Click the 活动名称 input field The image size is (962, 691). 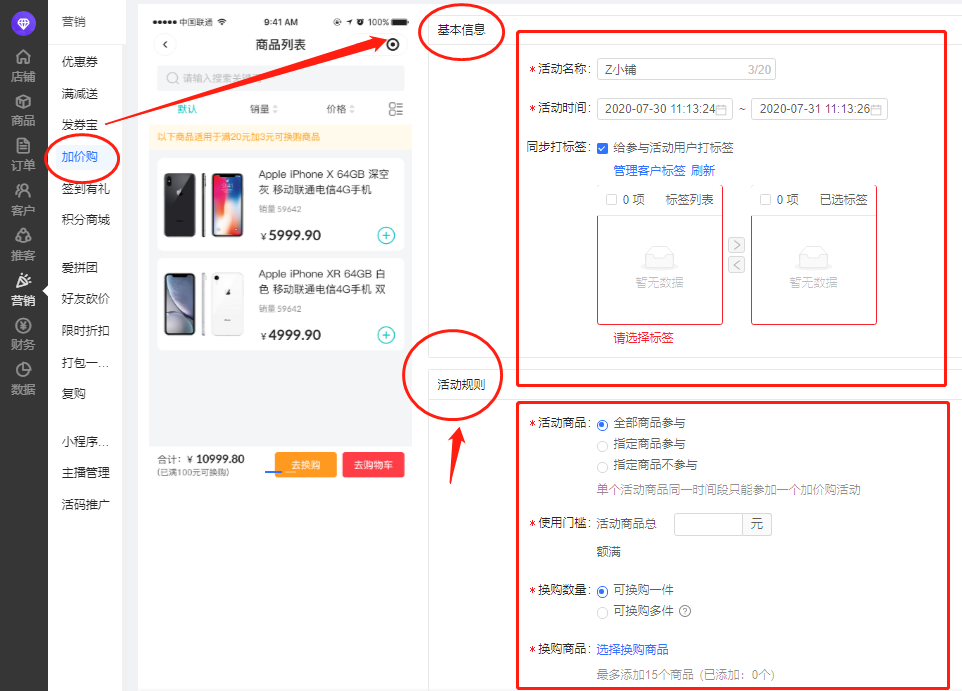point(686,69)
